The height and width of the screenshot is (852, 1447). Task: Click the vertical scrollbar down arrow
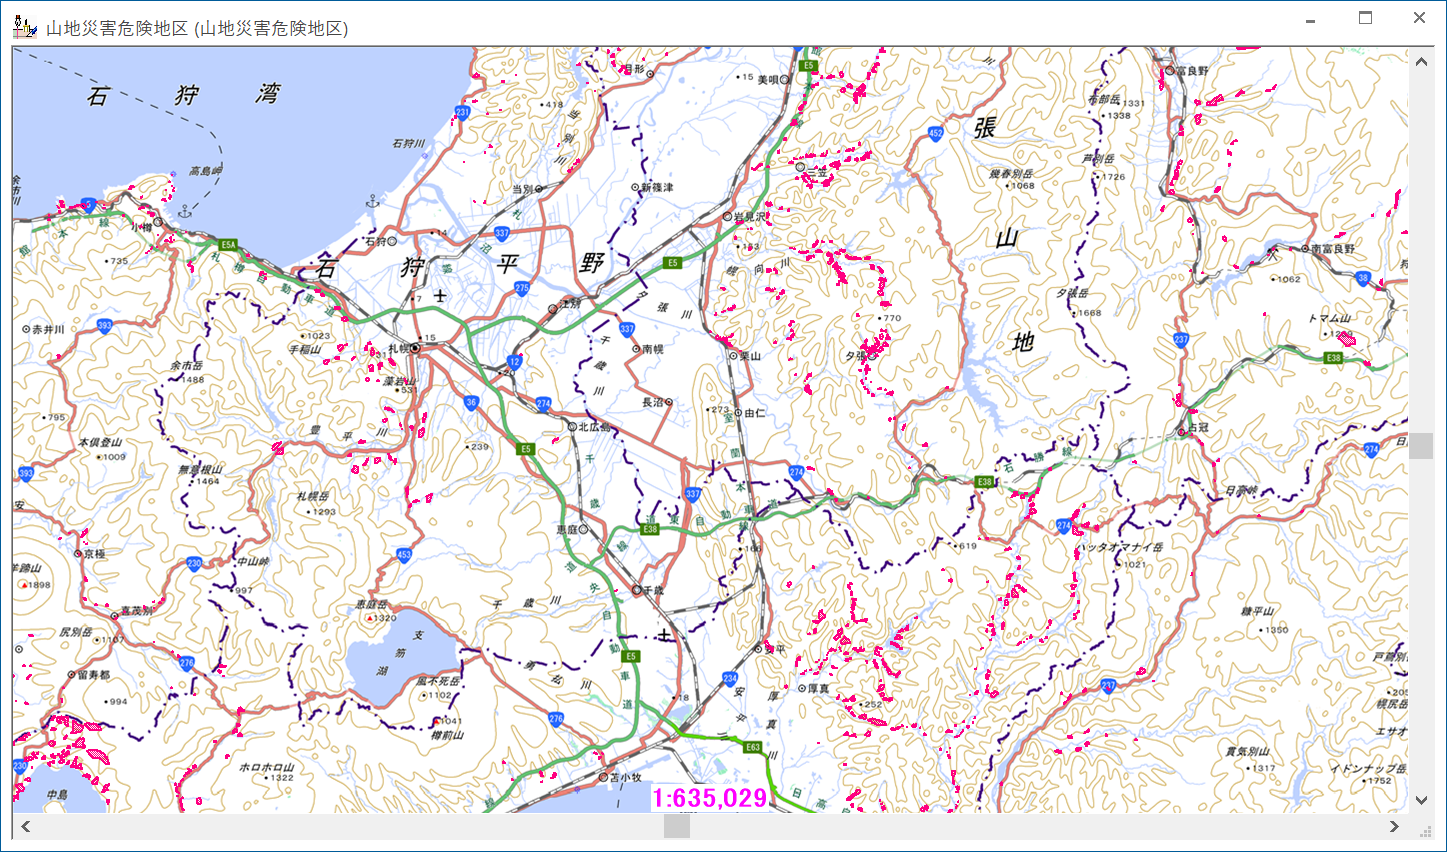tap(1421, 800)
